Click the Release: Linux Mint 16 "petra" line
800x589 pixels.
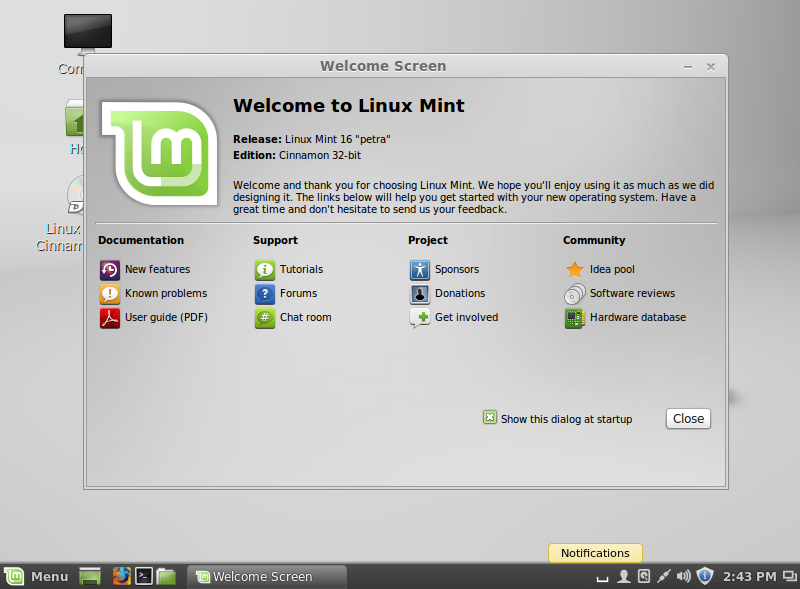[312, 139]
